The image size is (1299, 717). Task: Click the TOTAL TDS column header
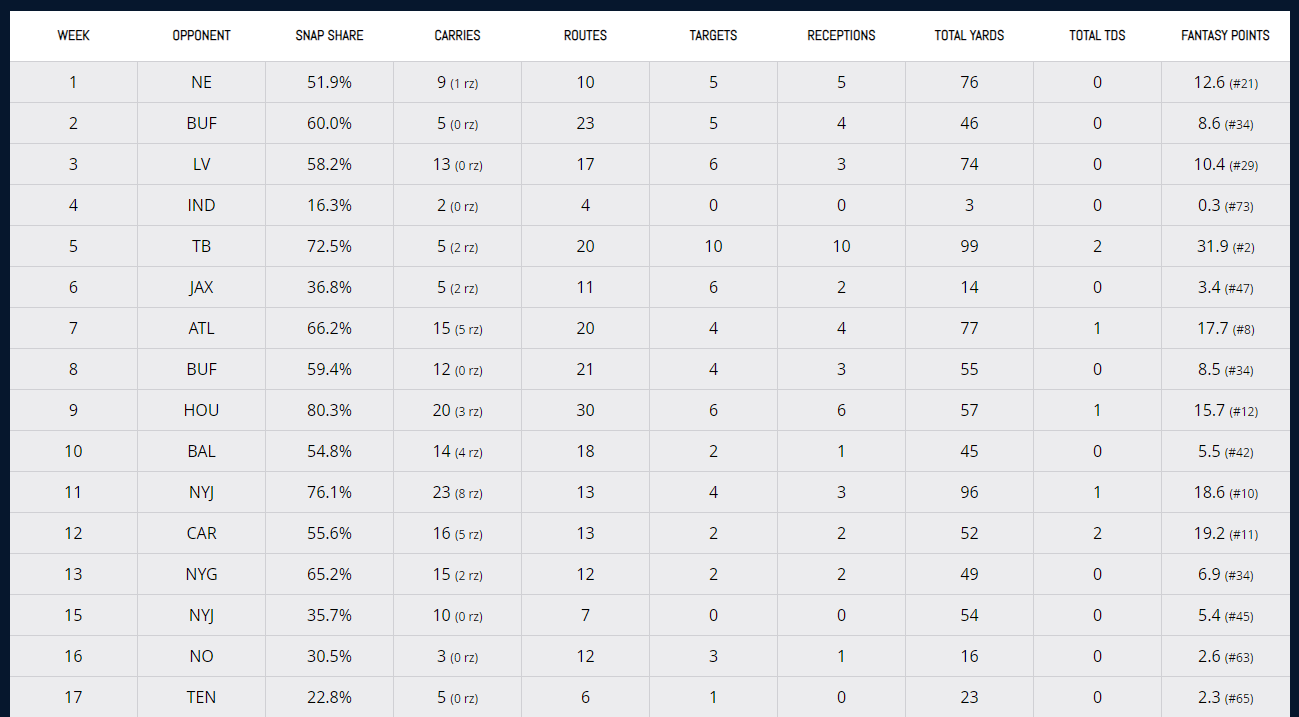pos(1097,35)
